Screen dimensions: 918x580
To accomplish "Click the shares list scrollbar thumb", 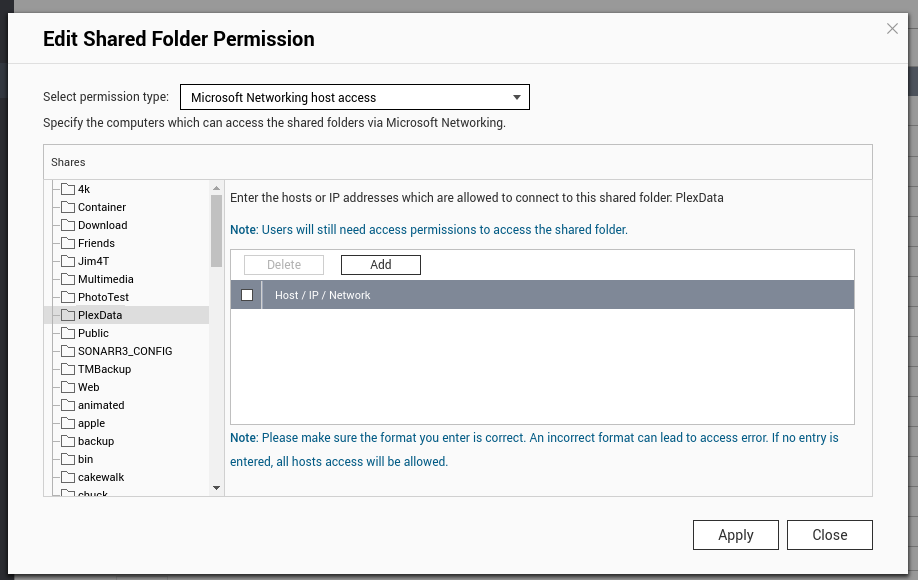I will pos(216,230).
